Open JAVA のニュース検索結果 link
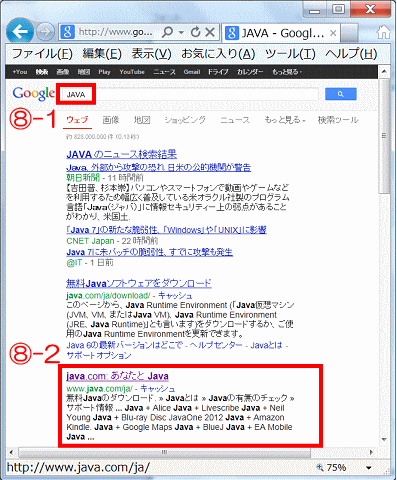This screenshot has width=397, height=480. pyautogui.click(x=121, y=154)
